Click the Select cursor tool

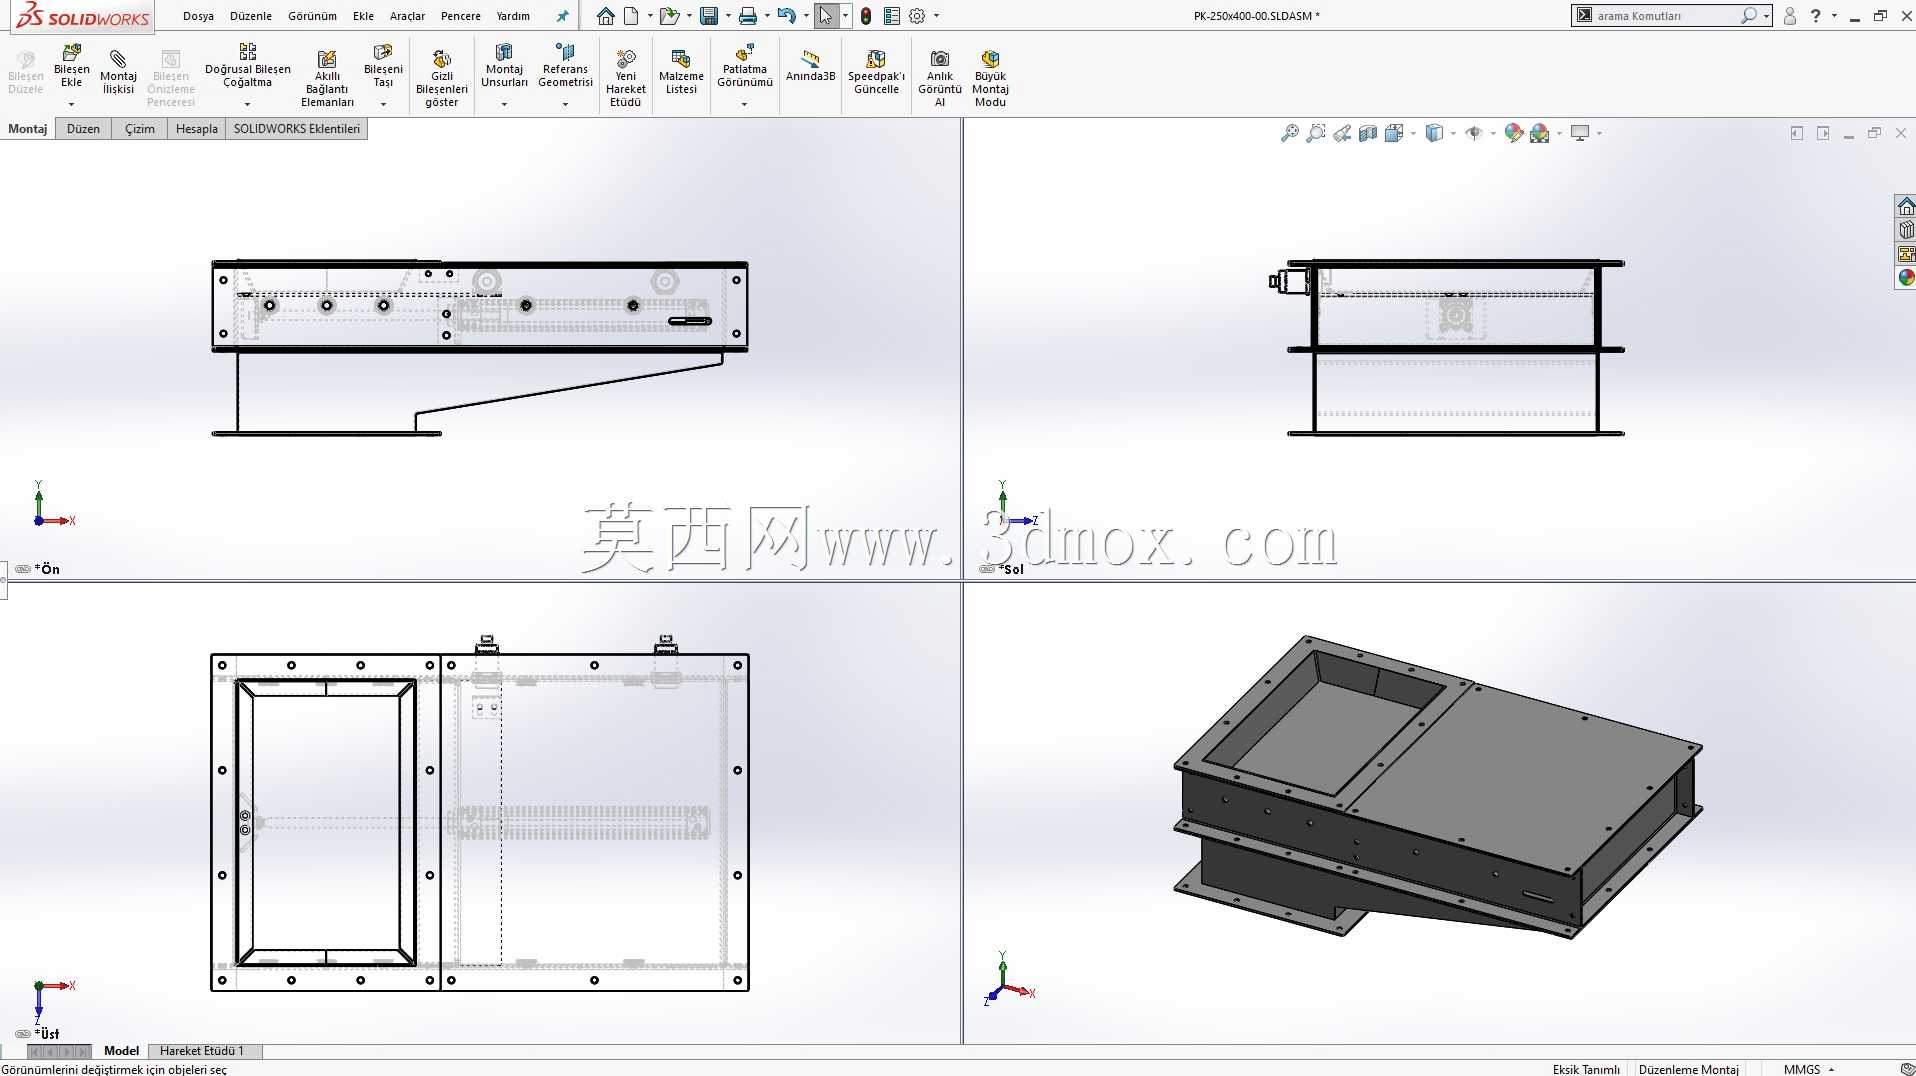click(826, 16)
